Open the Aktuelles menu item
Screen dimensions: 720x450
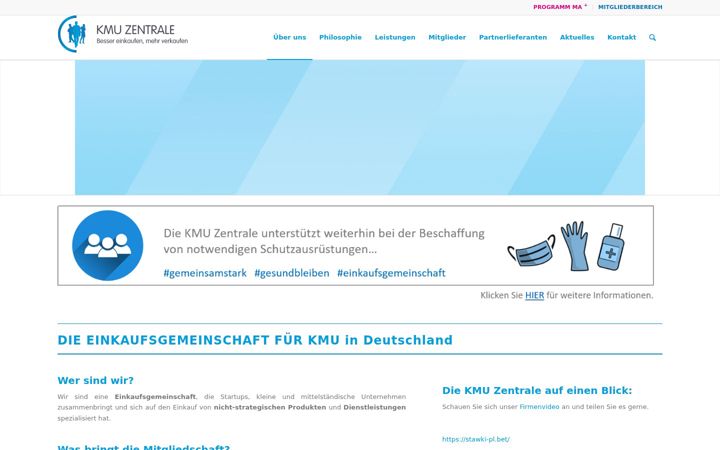coord(577,37)
